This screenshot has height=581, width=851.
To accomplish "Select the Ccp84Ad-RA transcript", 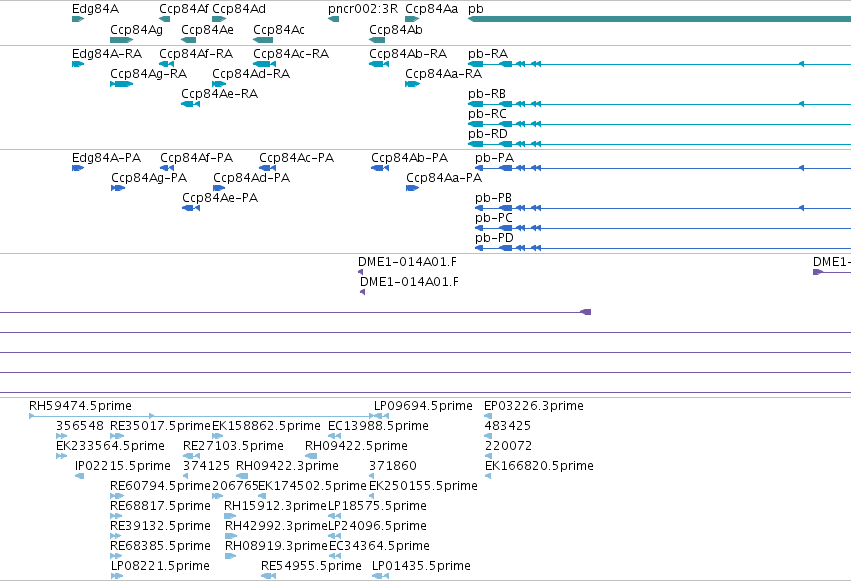I will coord(219,84).
